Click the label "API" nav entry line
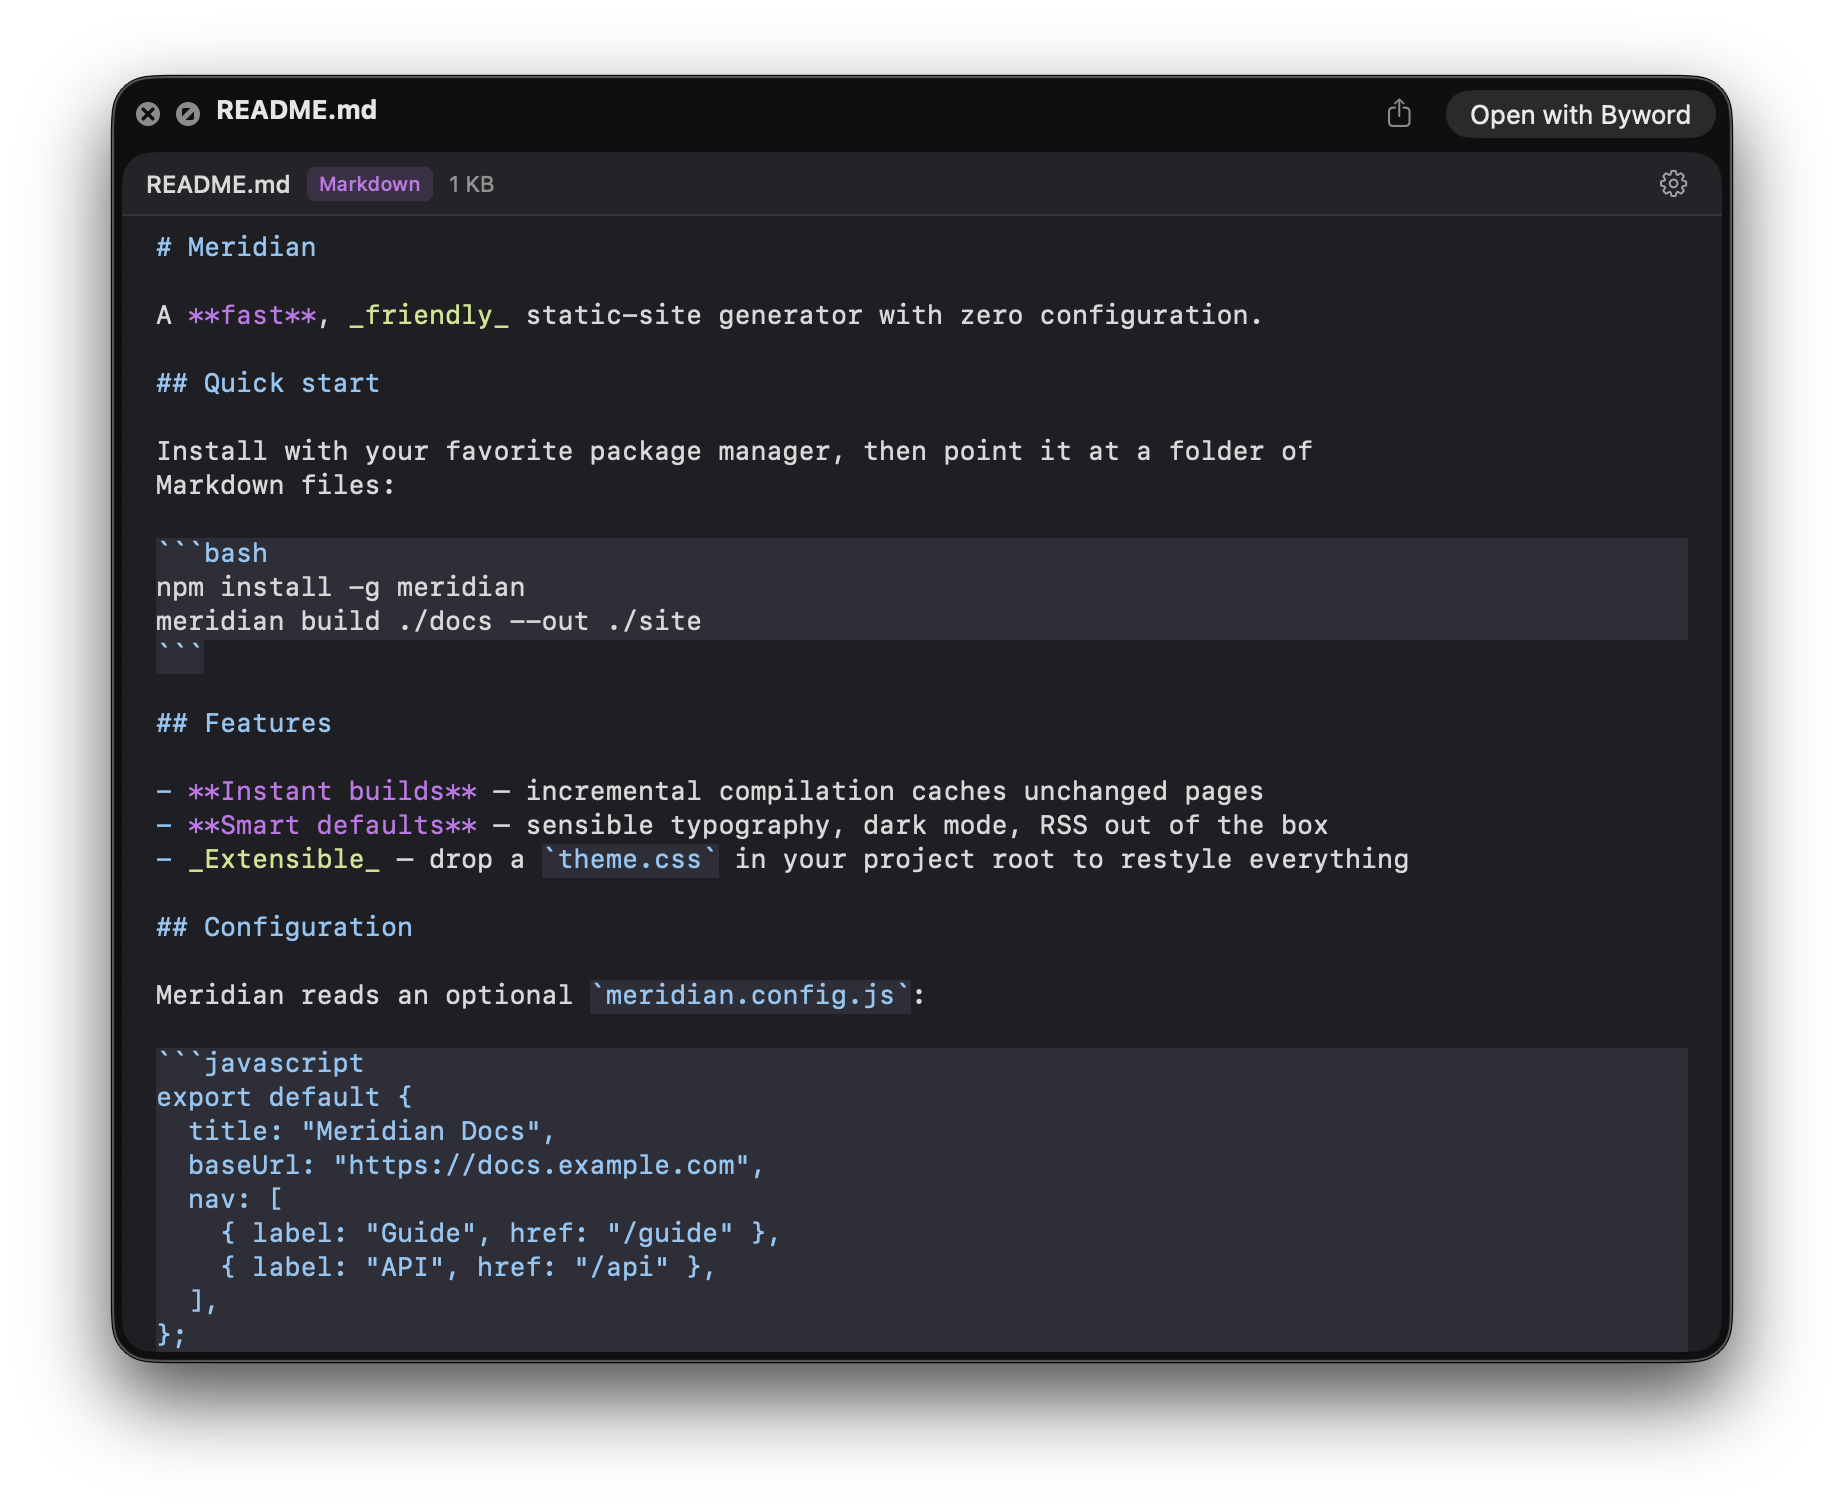The height and width of the screenshot is (1510, 1844). tap(468, 1268)
